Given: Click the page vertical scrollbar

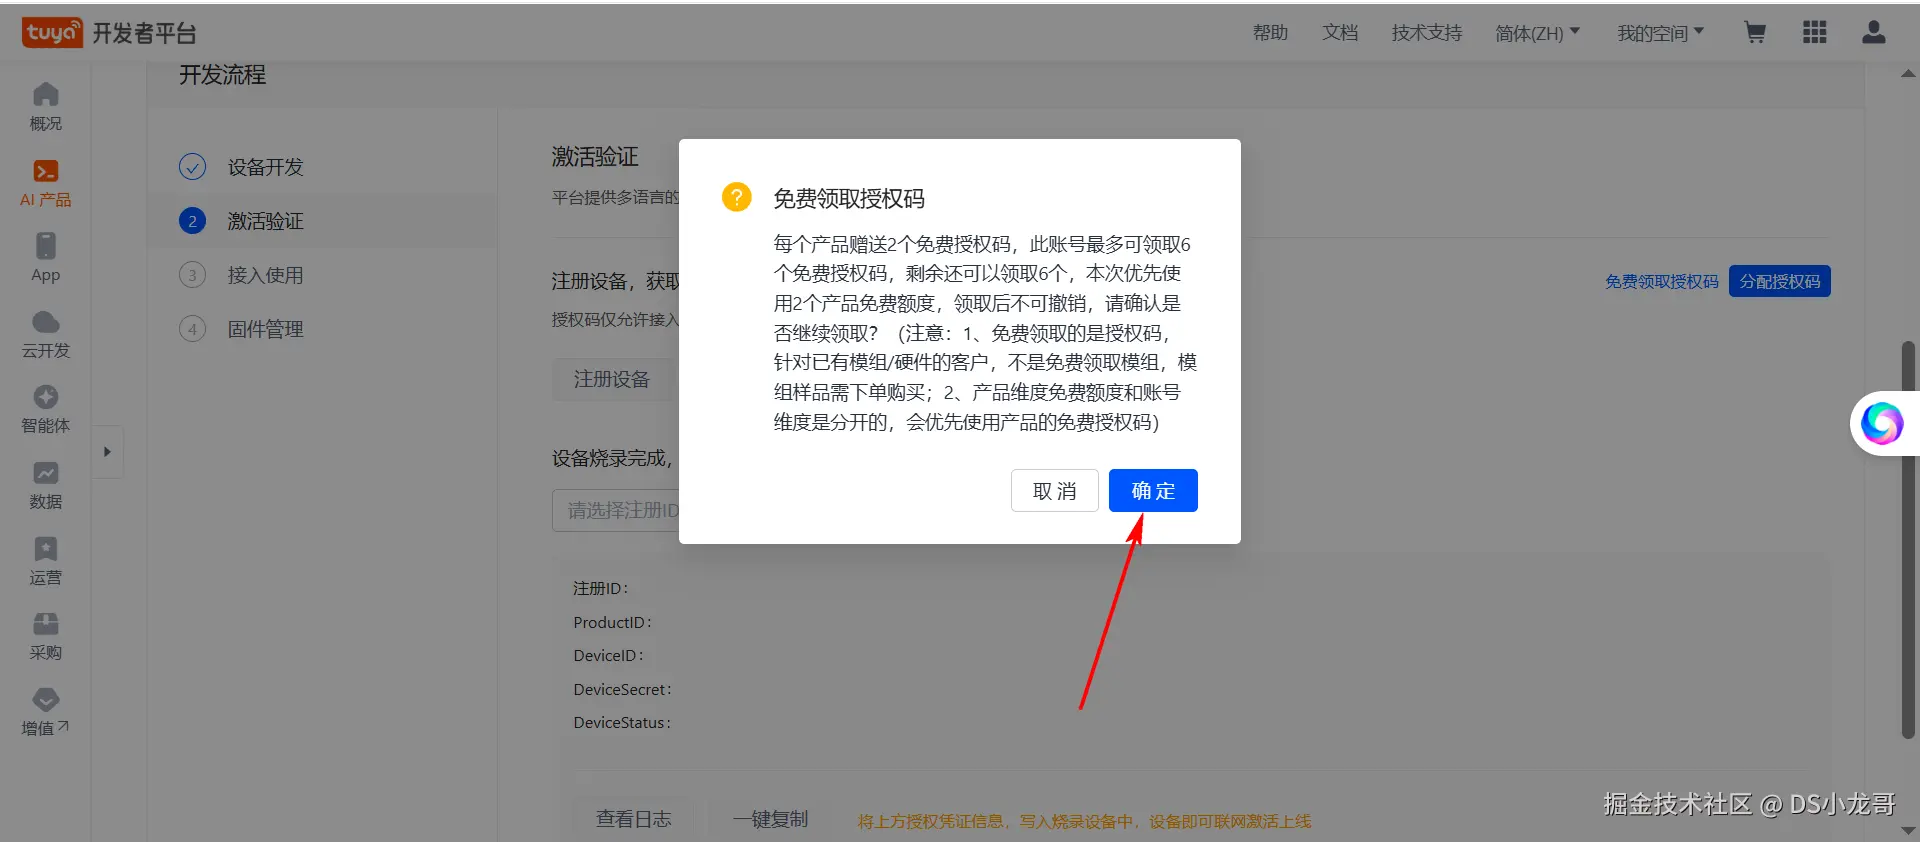Looking at the screenshot, I should click(x=1908, y=540).
